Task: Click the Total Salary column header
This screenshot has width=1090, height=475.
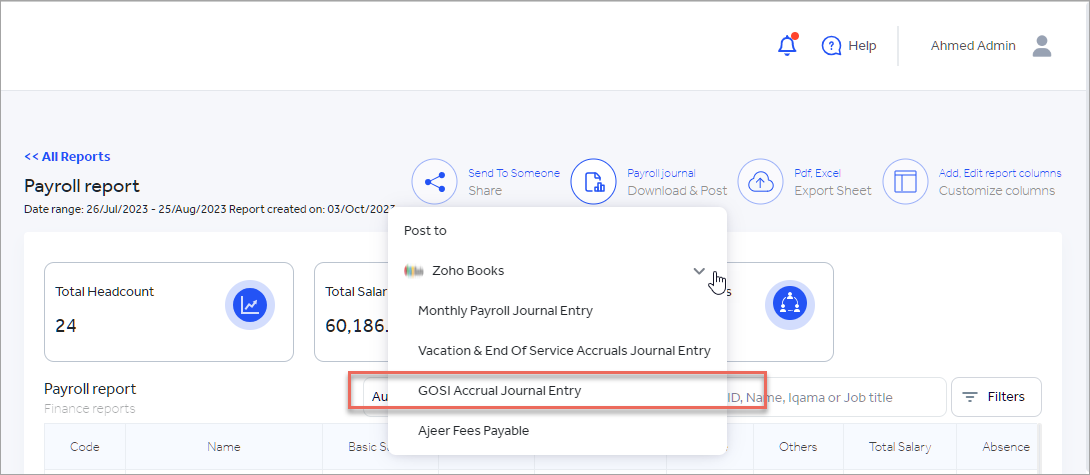Action: pos(899,447)
